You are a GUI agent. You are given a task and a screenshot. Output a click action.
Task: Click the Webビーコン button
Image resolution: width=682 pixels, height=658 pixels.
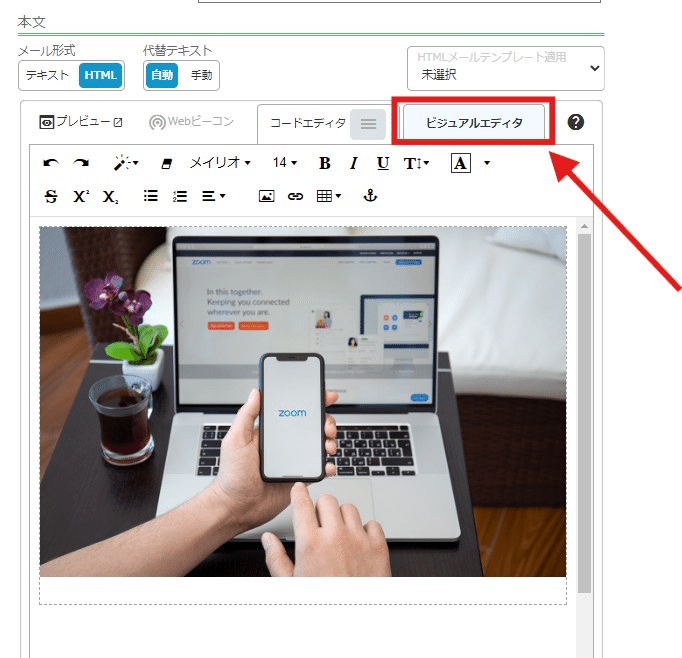coord(191,122)
